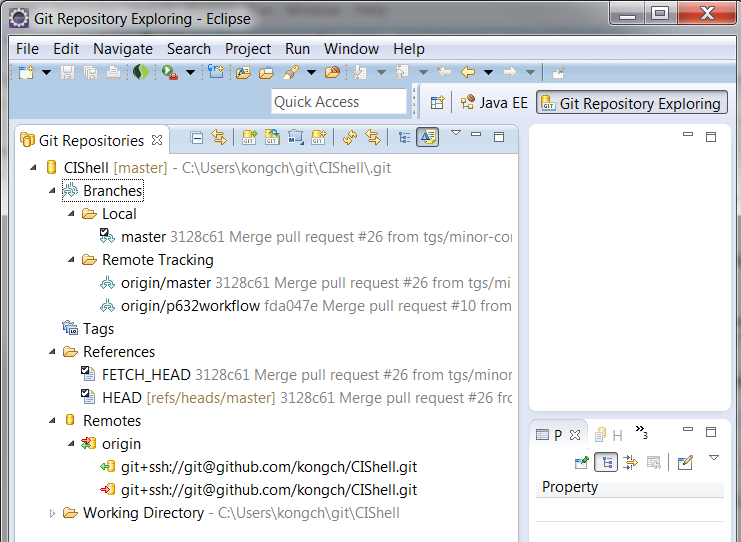
Task: Collapse the Local branches folder
Action: pos(71,214)
